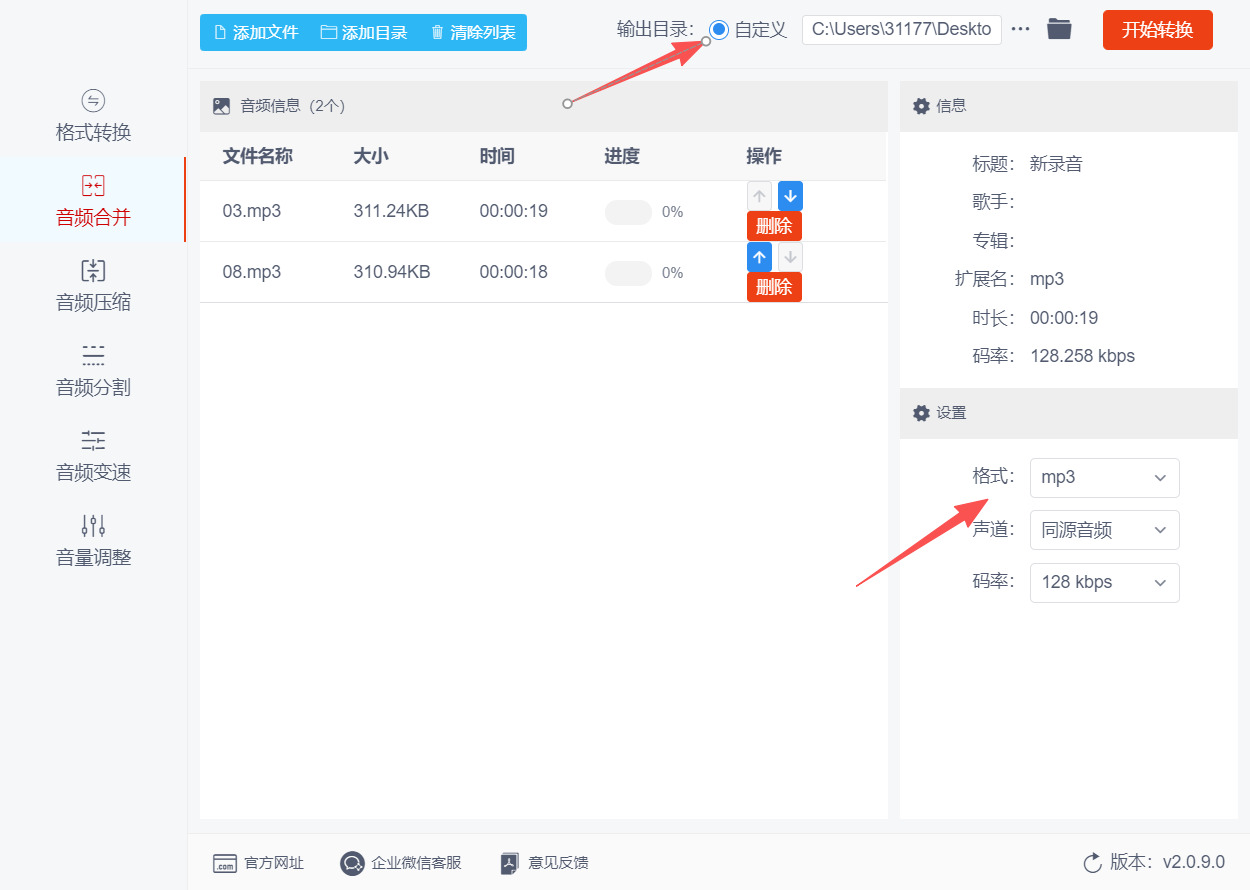Click the 版本: v2.0.9.0 text
The height and width of the screenshot is (890, 1250).
pyautogui.click(x=1167, y=863)
